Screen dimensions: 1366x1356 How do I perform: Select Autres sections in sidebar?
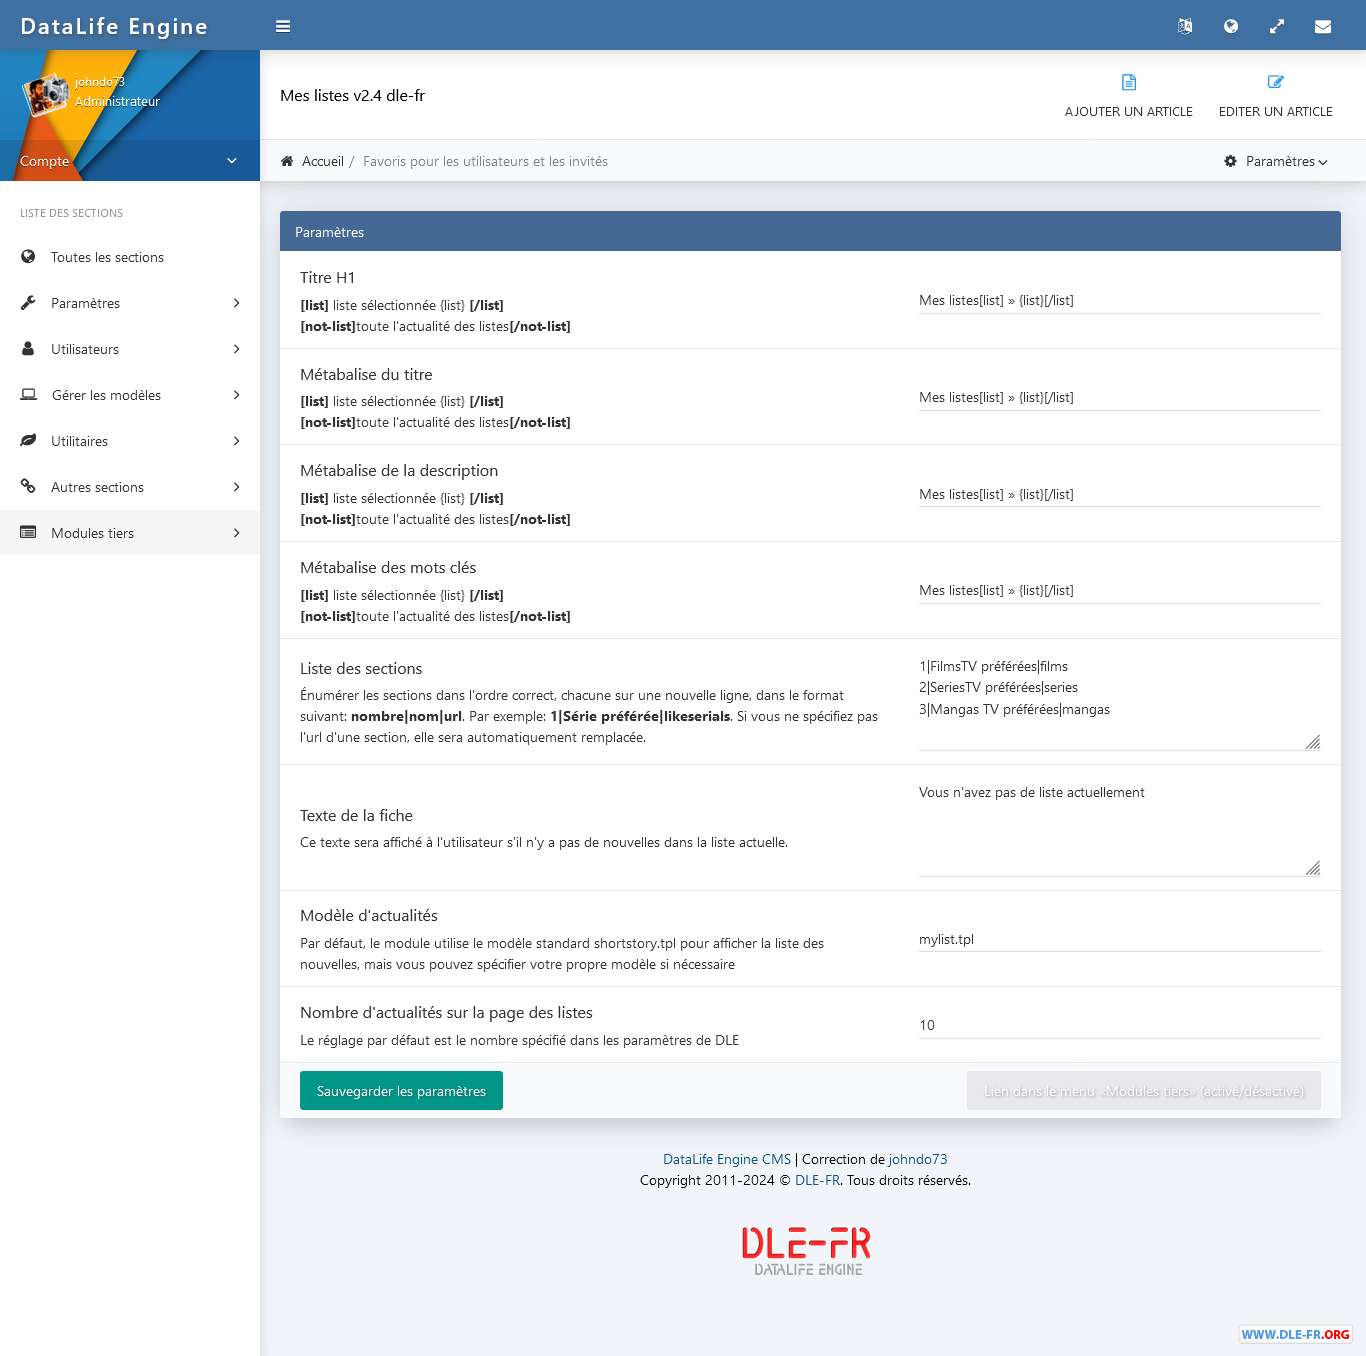130,487
